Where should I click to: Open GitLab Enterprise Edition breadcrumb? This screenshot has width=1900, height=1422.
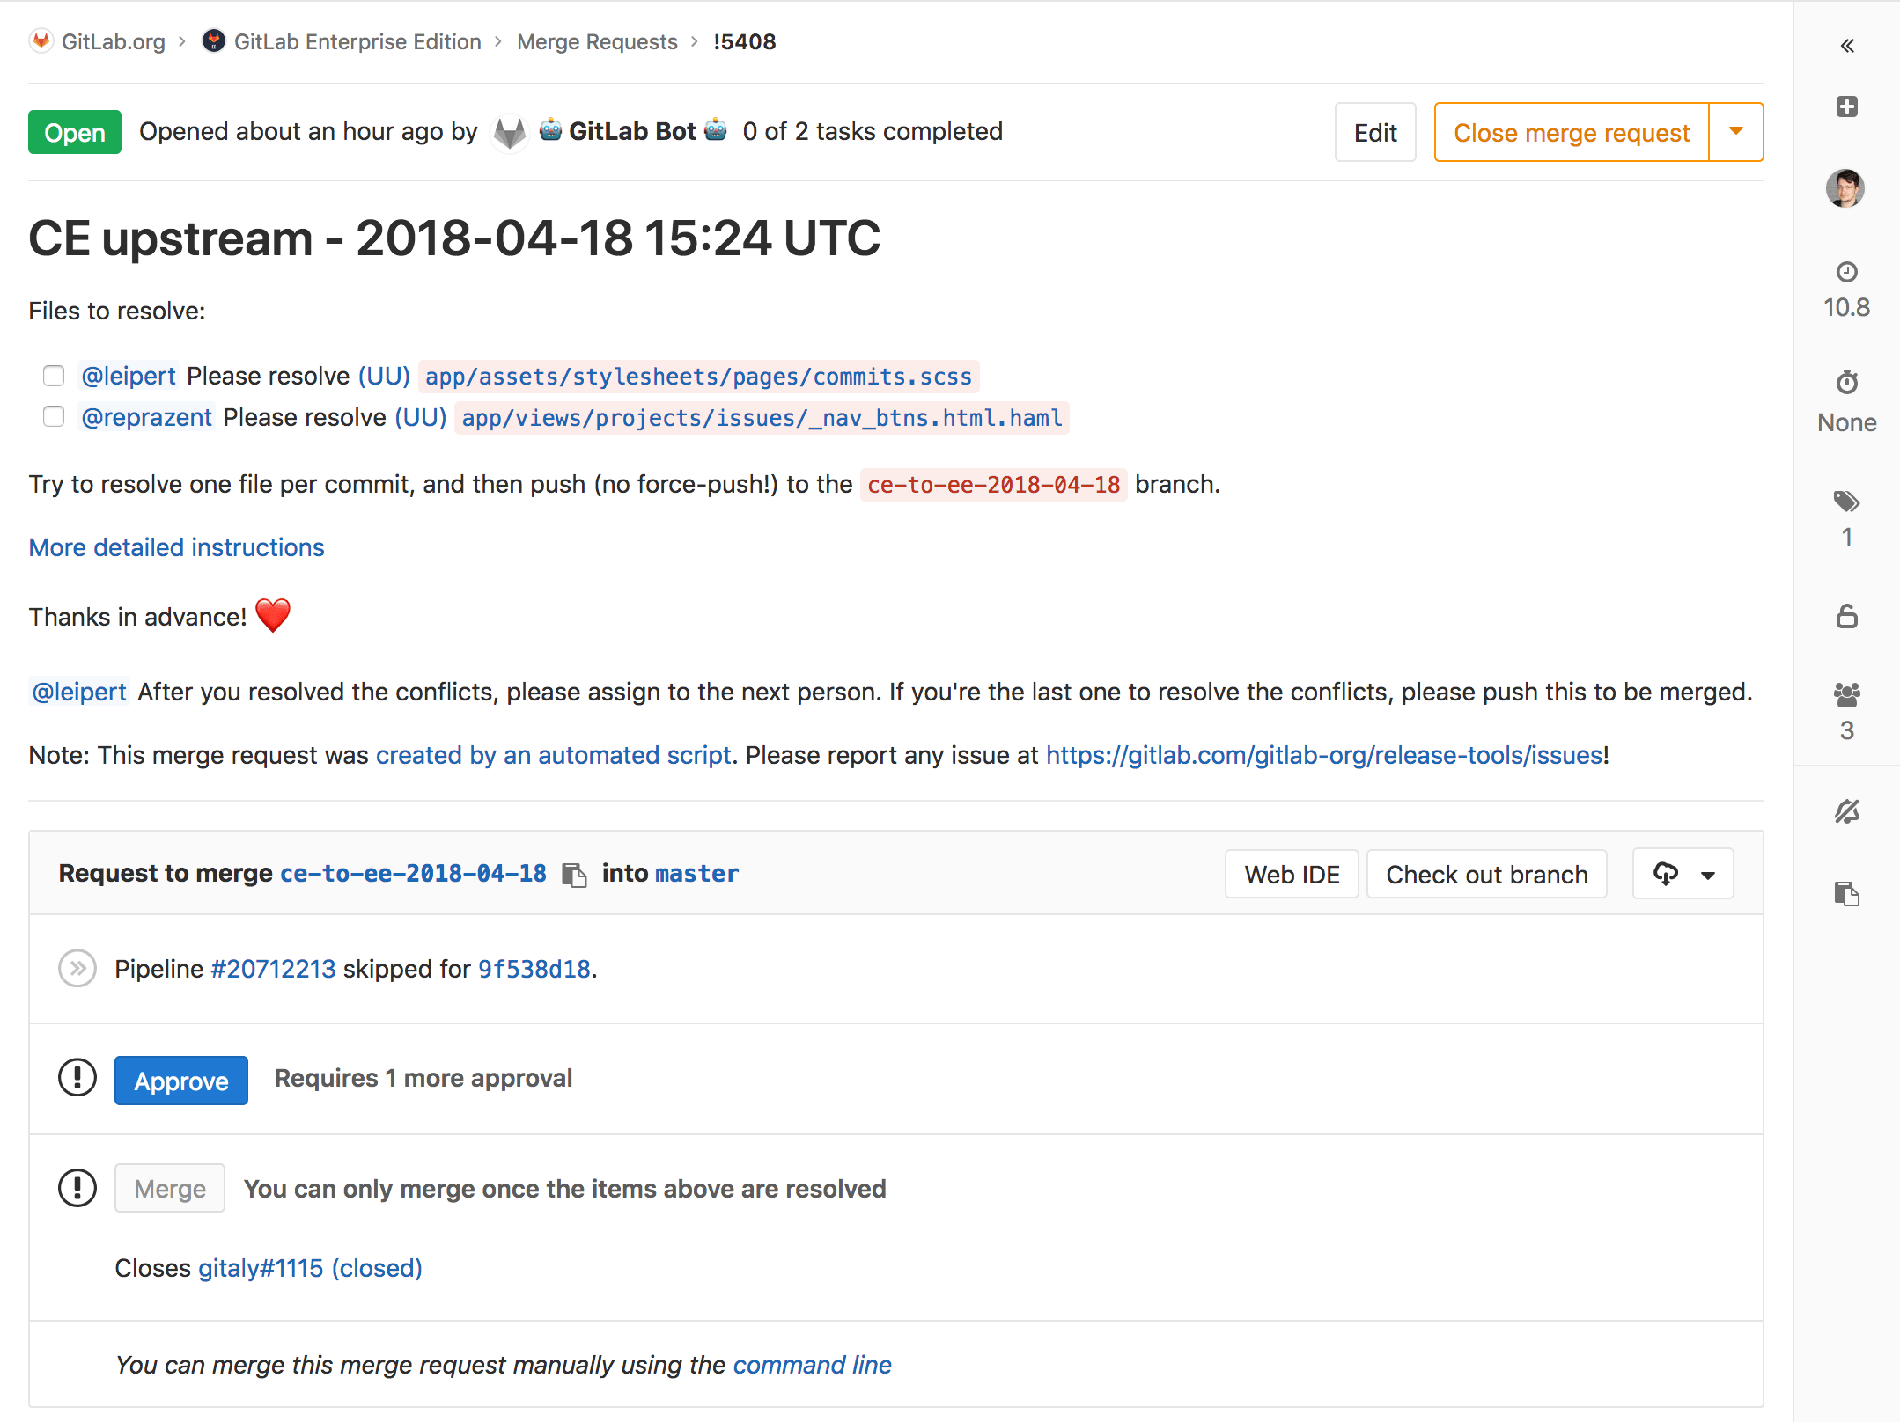(357, 42)
